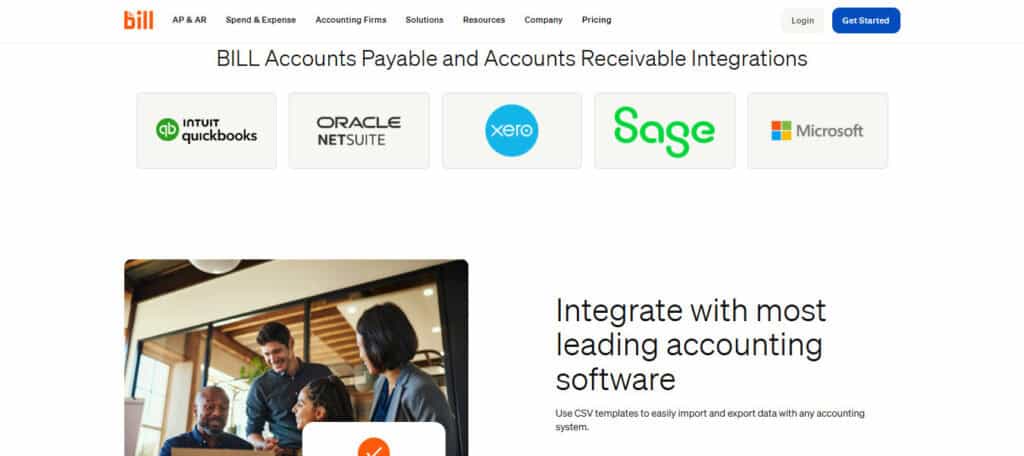Click the Login button
1024x456 pixels.
(803, 20)
